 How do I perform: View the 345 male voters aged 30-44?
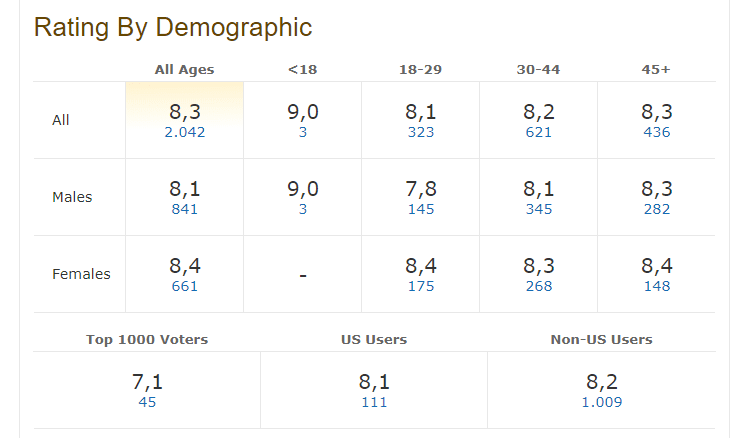click(539, 209)
